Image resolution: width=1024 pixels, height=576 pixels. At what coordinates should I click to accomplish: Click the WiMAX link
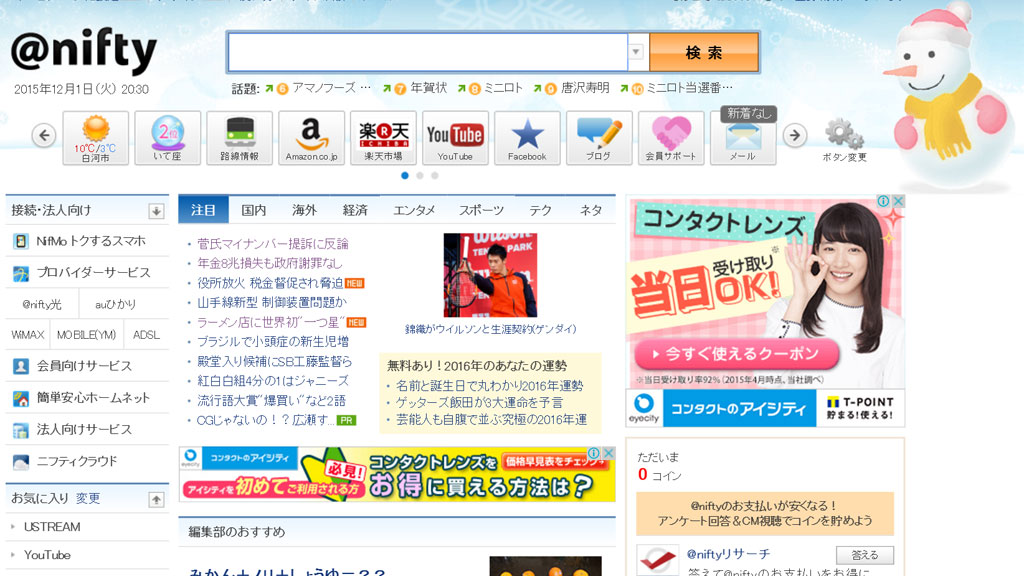(27, 335)
